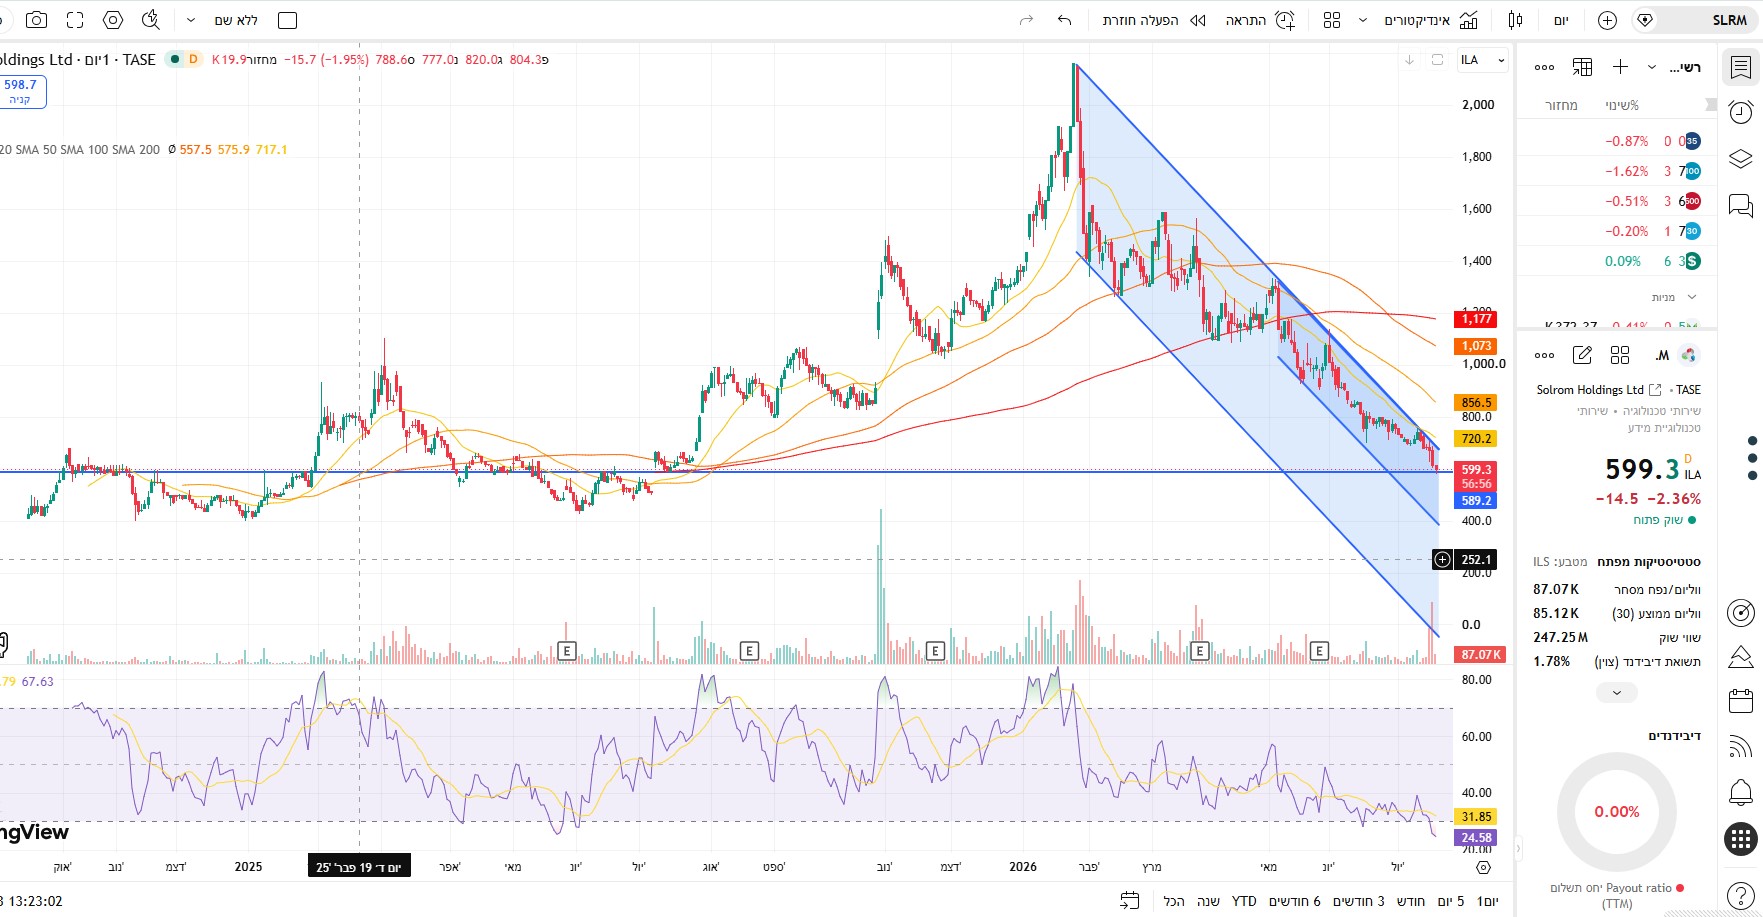
Task: Open notifications bell icon in sidebar
Action: (1741, 793)
